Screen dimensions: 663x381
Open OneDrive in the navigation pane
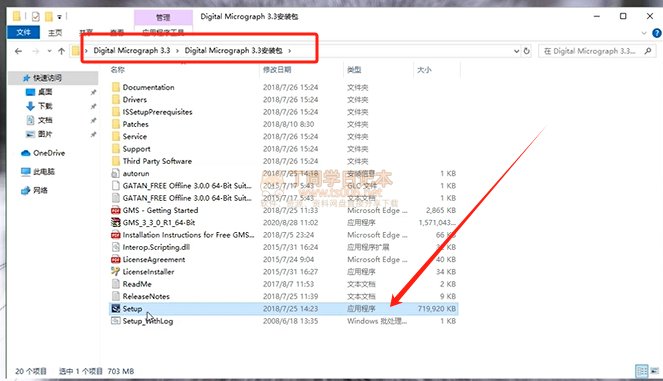[x=43, y=153]
